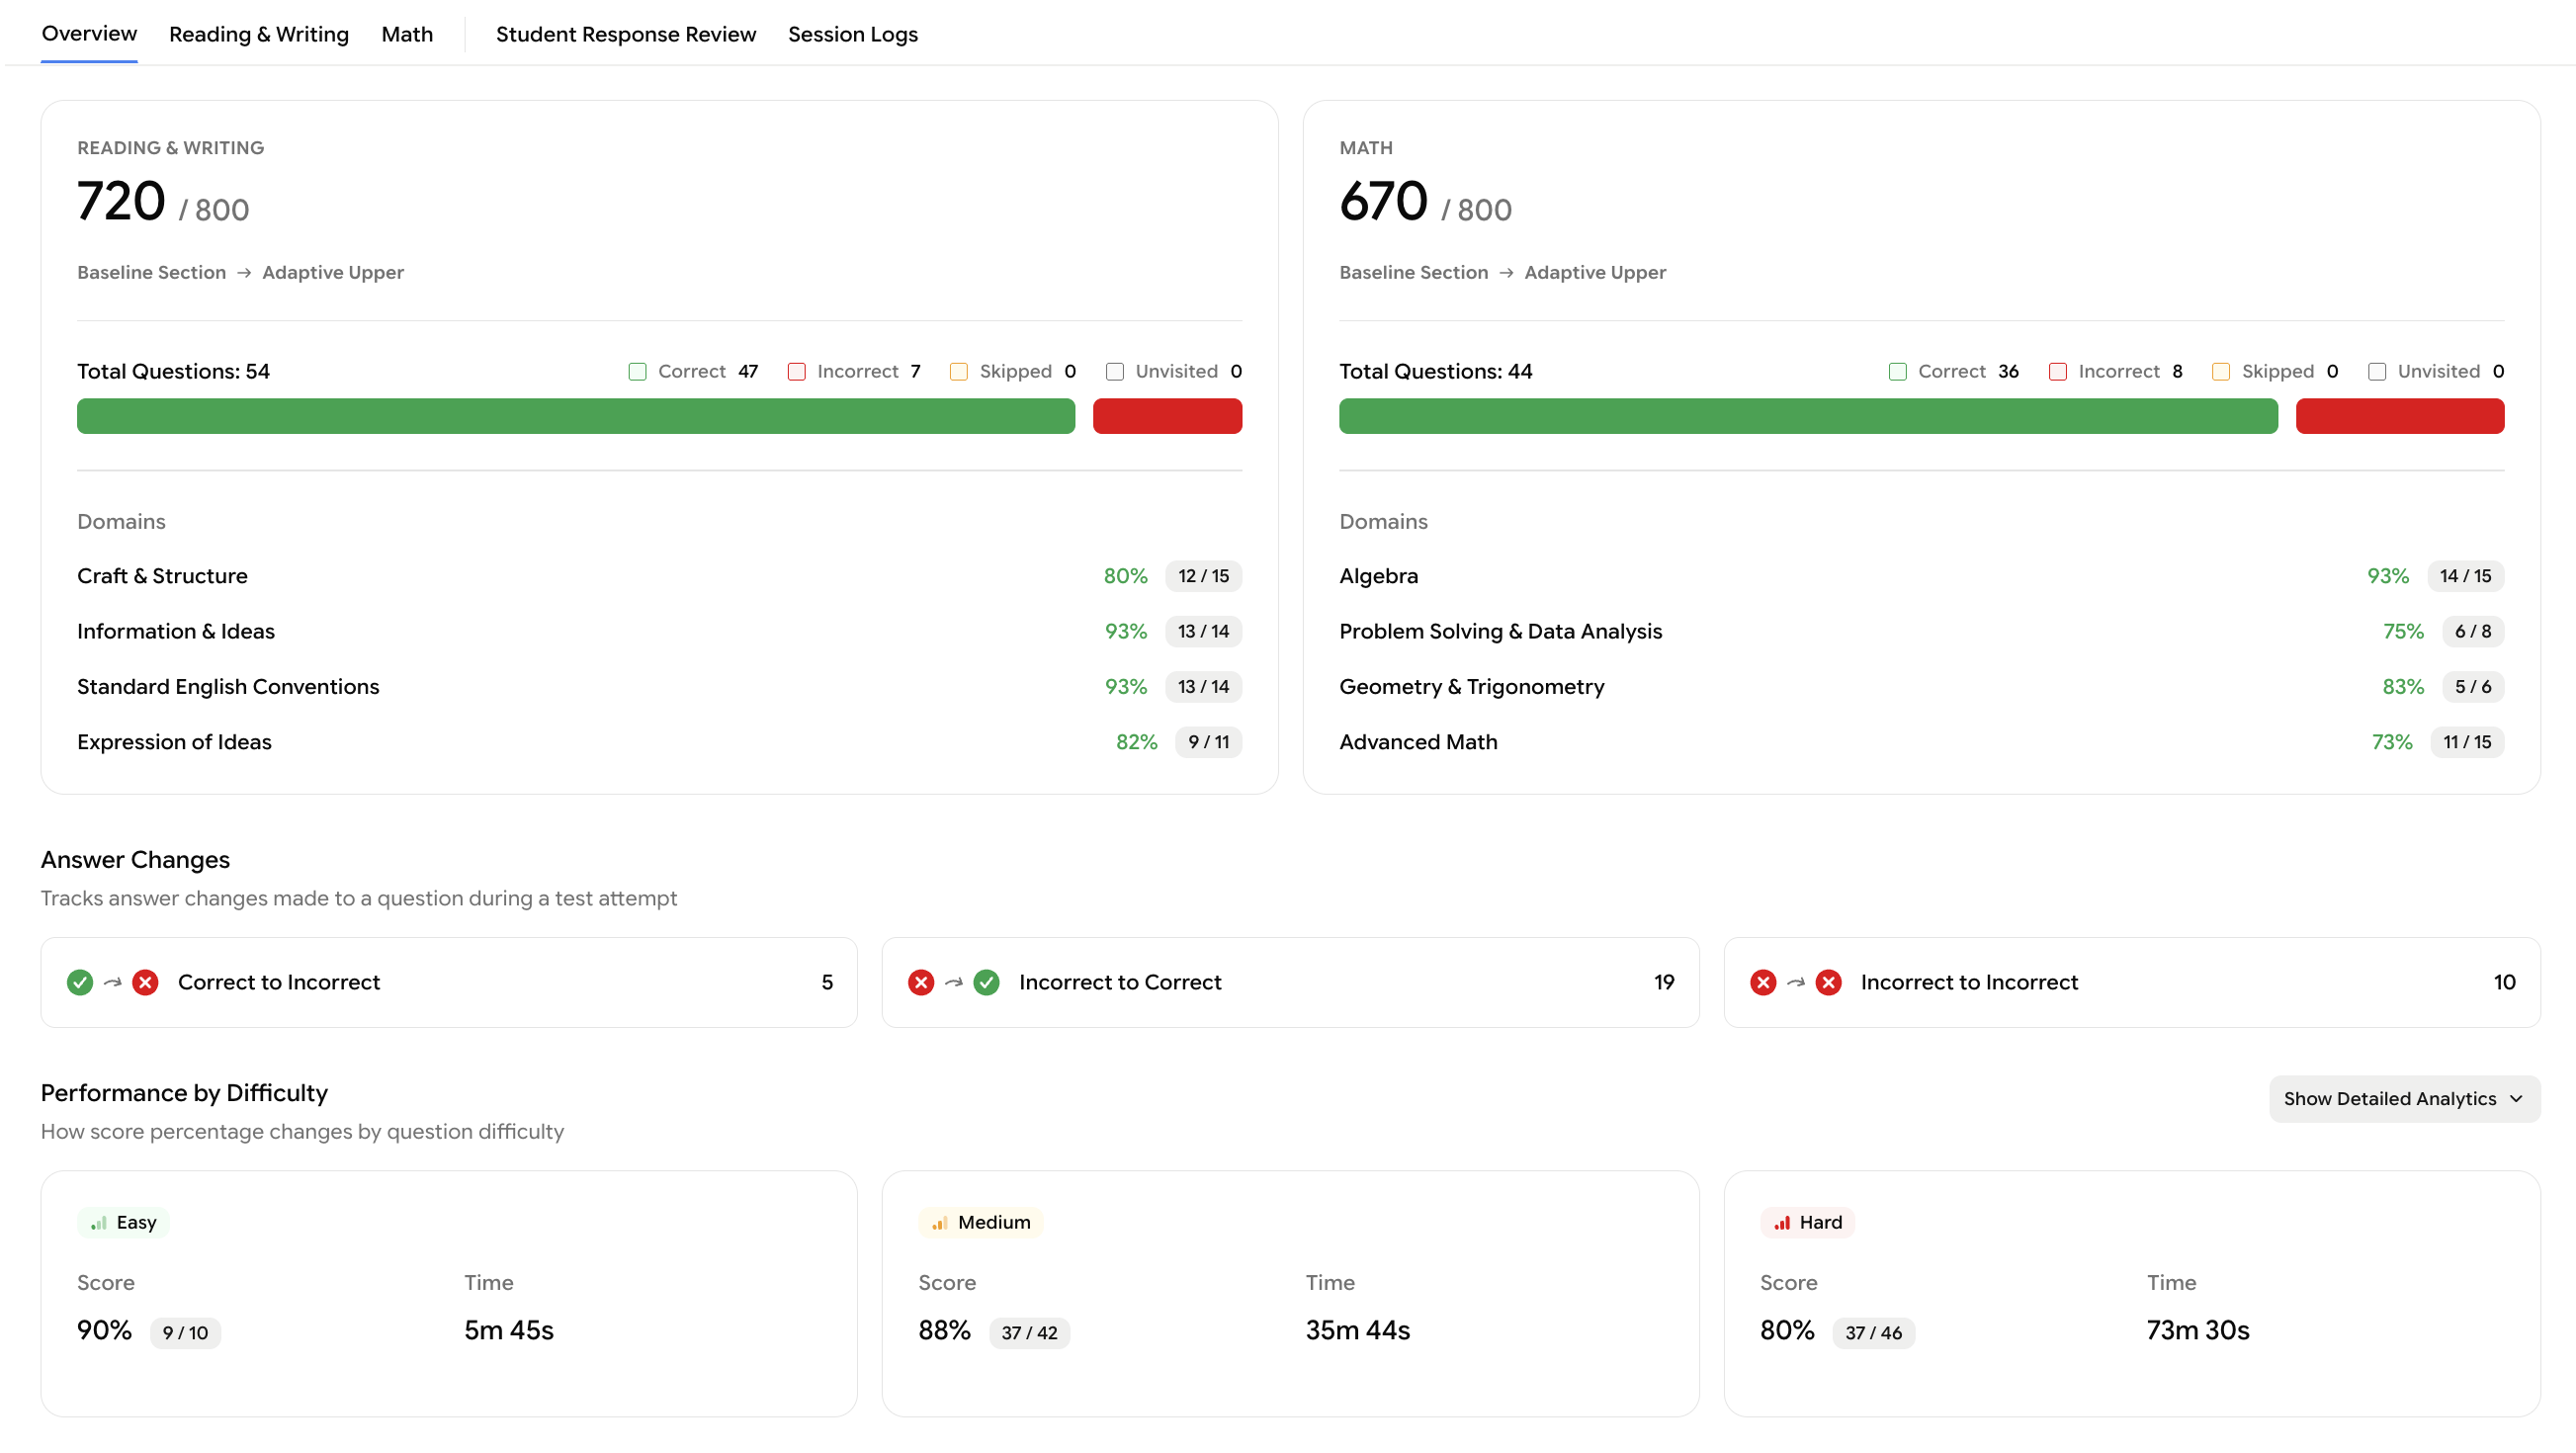This screenshot has width=2576, height=1453.
Task: Click the 37 / 42 Medium score badge
Action: coord(1029,1333)
